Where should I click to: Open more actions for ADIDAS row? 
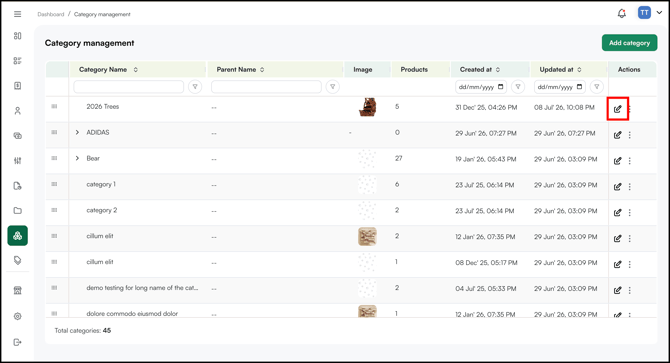(629, 135)
